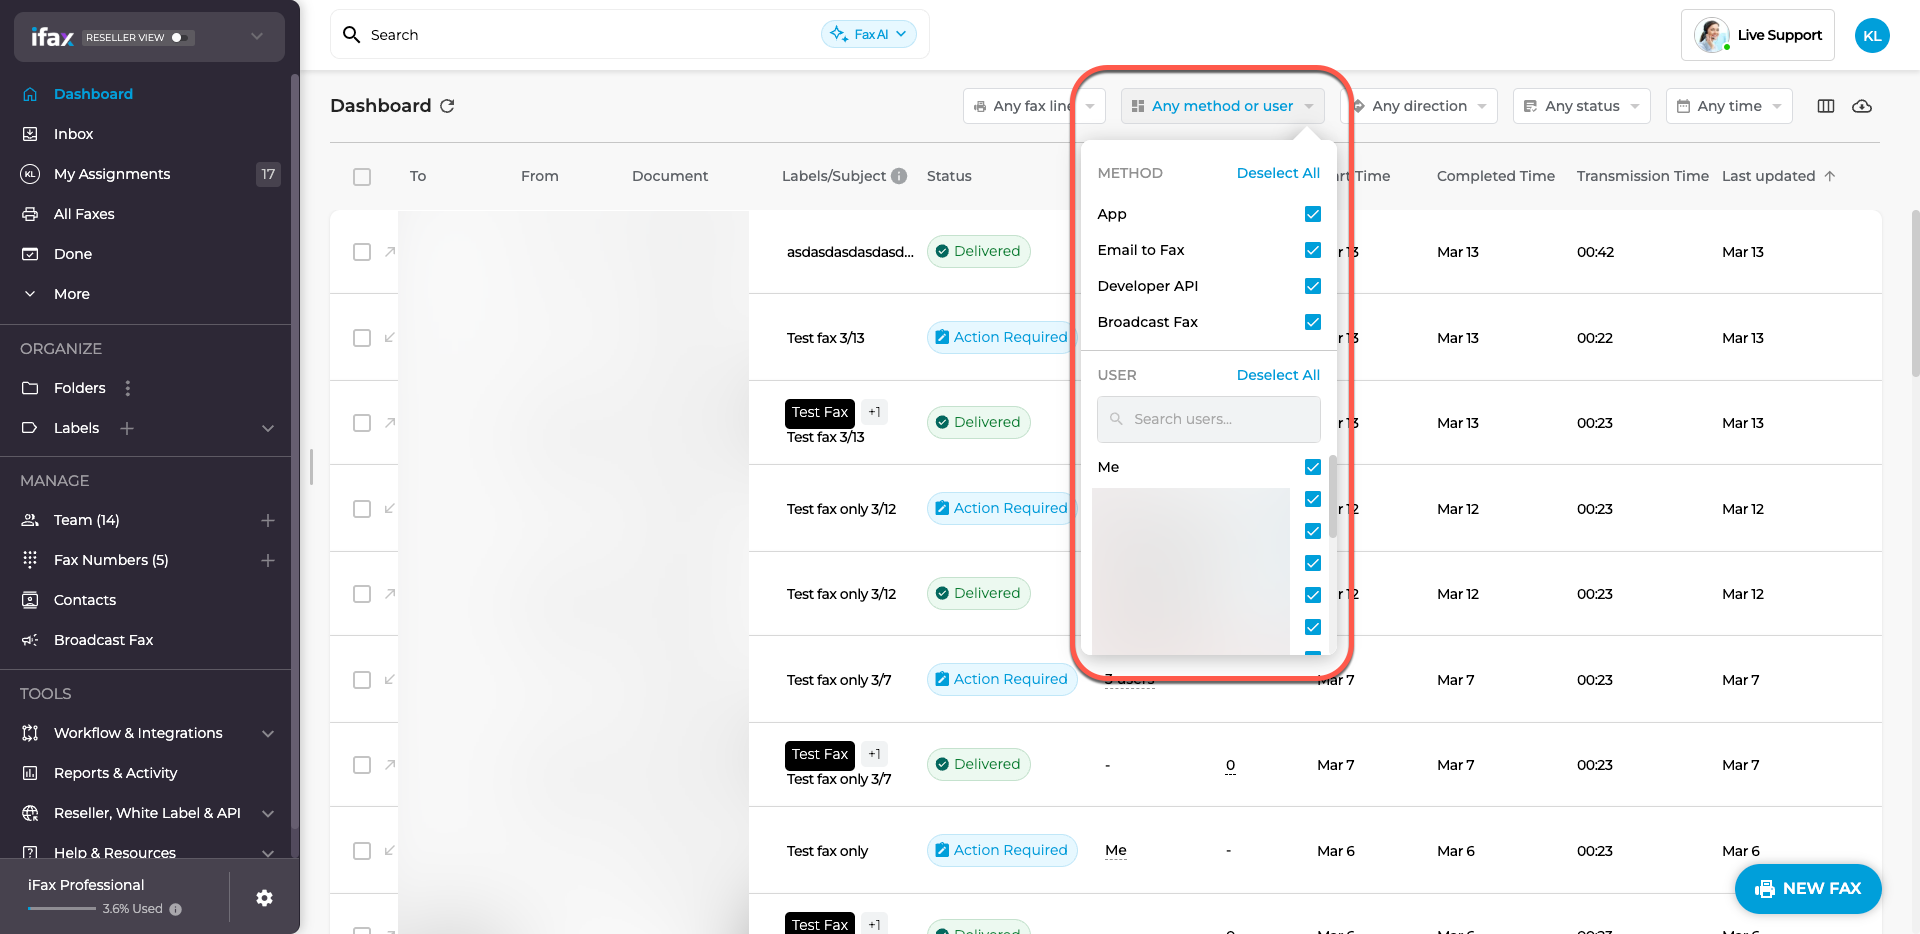Open settings gear in sidebar footer
1920x934 pixels.
click(x=264, y=898)
